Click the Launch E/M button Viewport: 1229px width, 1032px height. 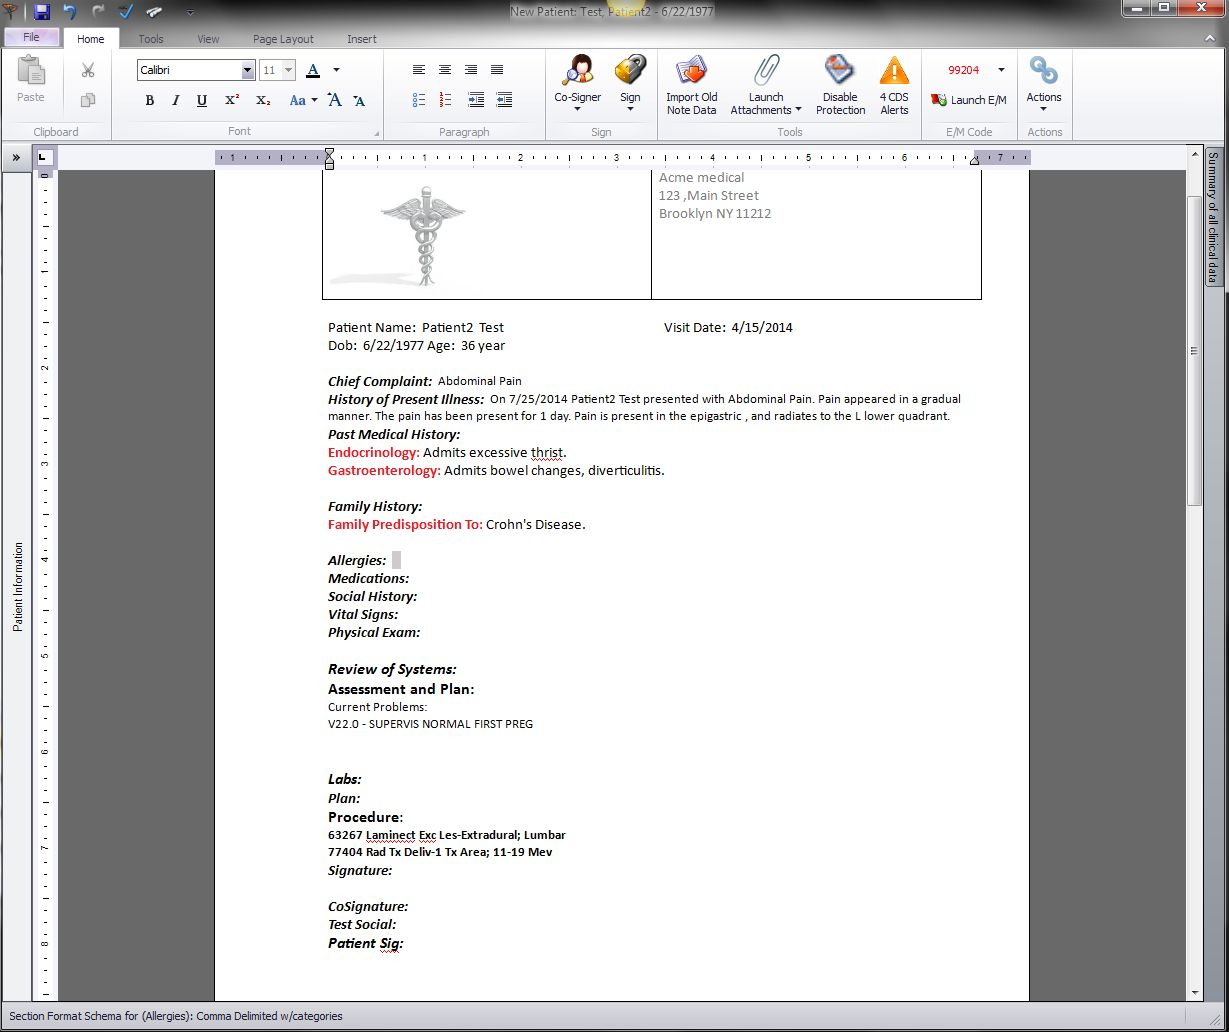tap(968, 100)
